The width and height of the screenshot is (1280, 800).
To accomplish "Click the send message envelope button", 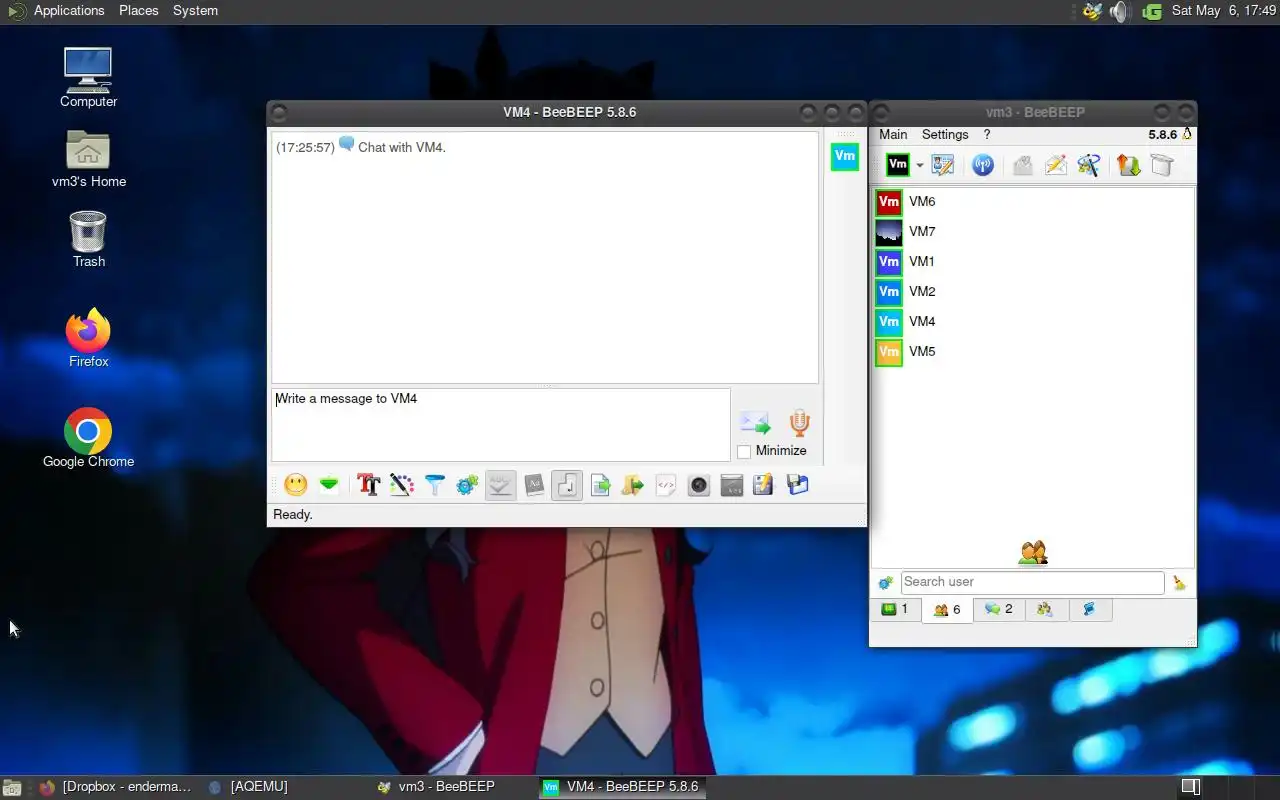I will 755,422.
